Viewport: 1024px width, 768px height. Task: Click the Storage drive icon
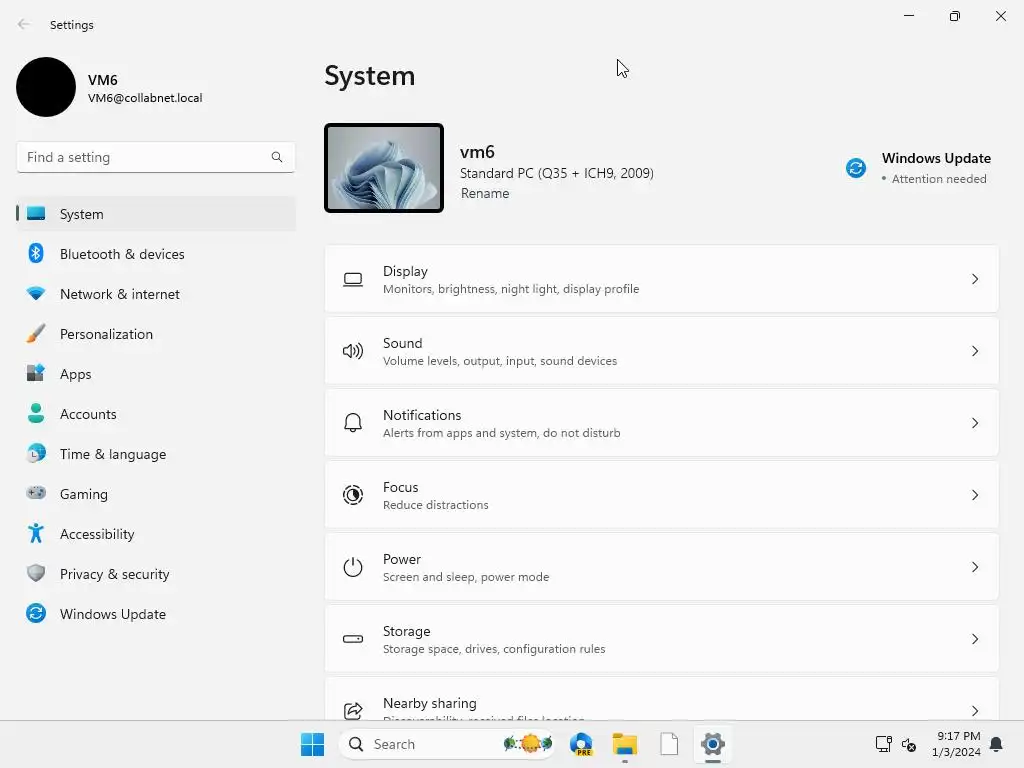pyautogui.click(x=353, y=639)
